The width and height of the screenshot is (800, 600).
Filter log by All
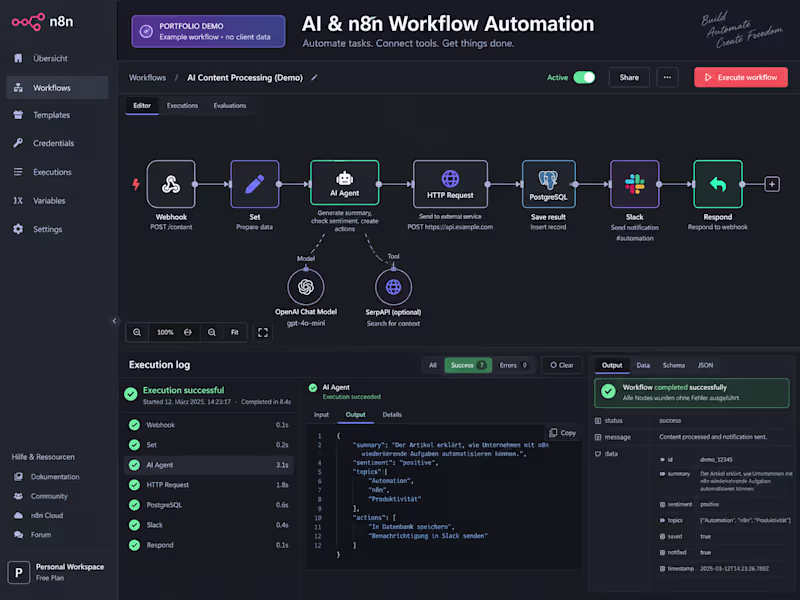point(433,365)
